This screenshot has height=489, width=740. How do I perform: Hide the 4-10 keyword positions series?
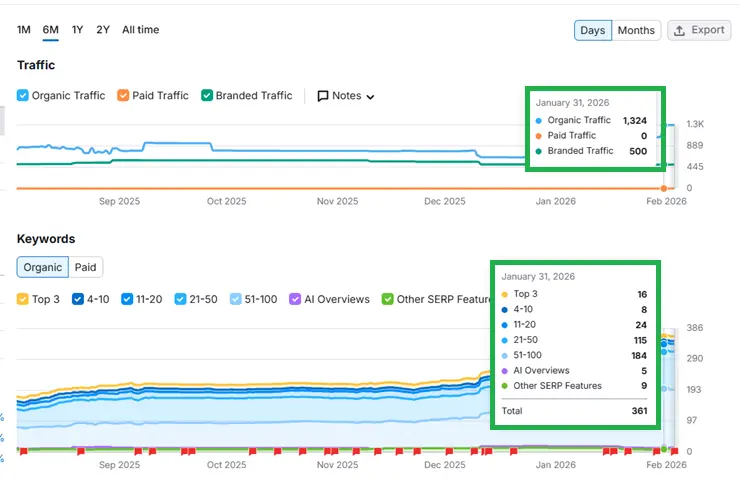78,299
